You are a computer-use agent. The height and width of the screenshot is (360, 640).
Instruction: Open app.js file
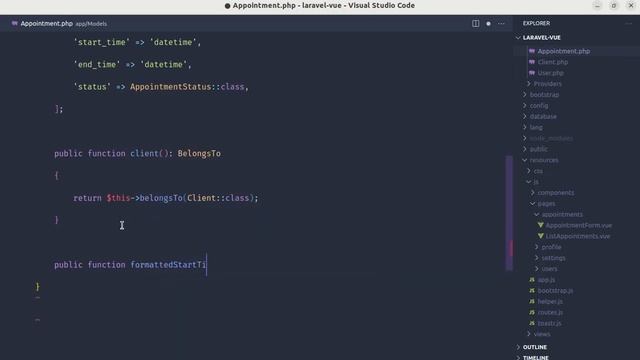[x=546, y=280]
